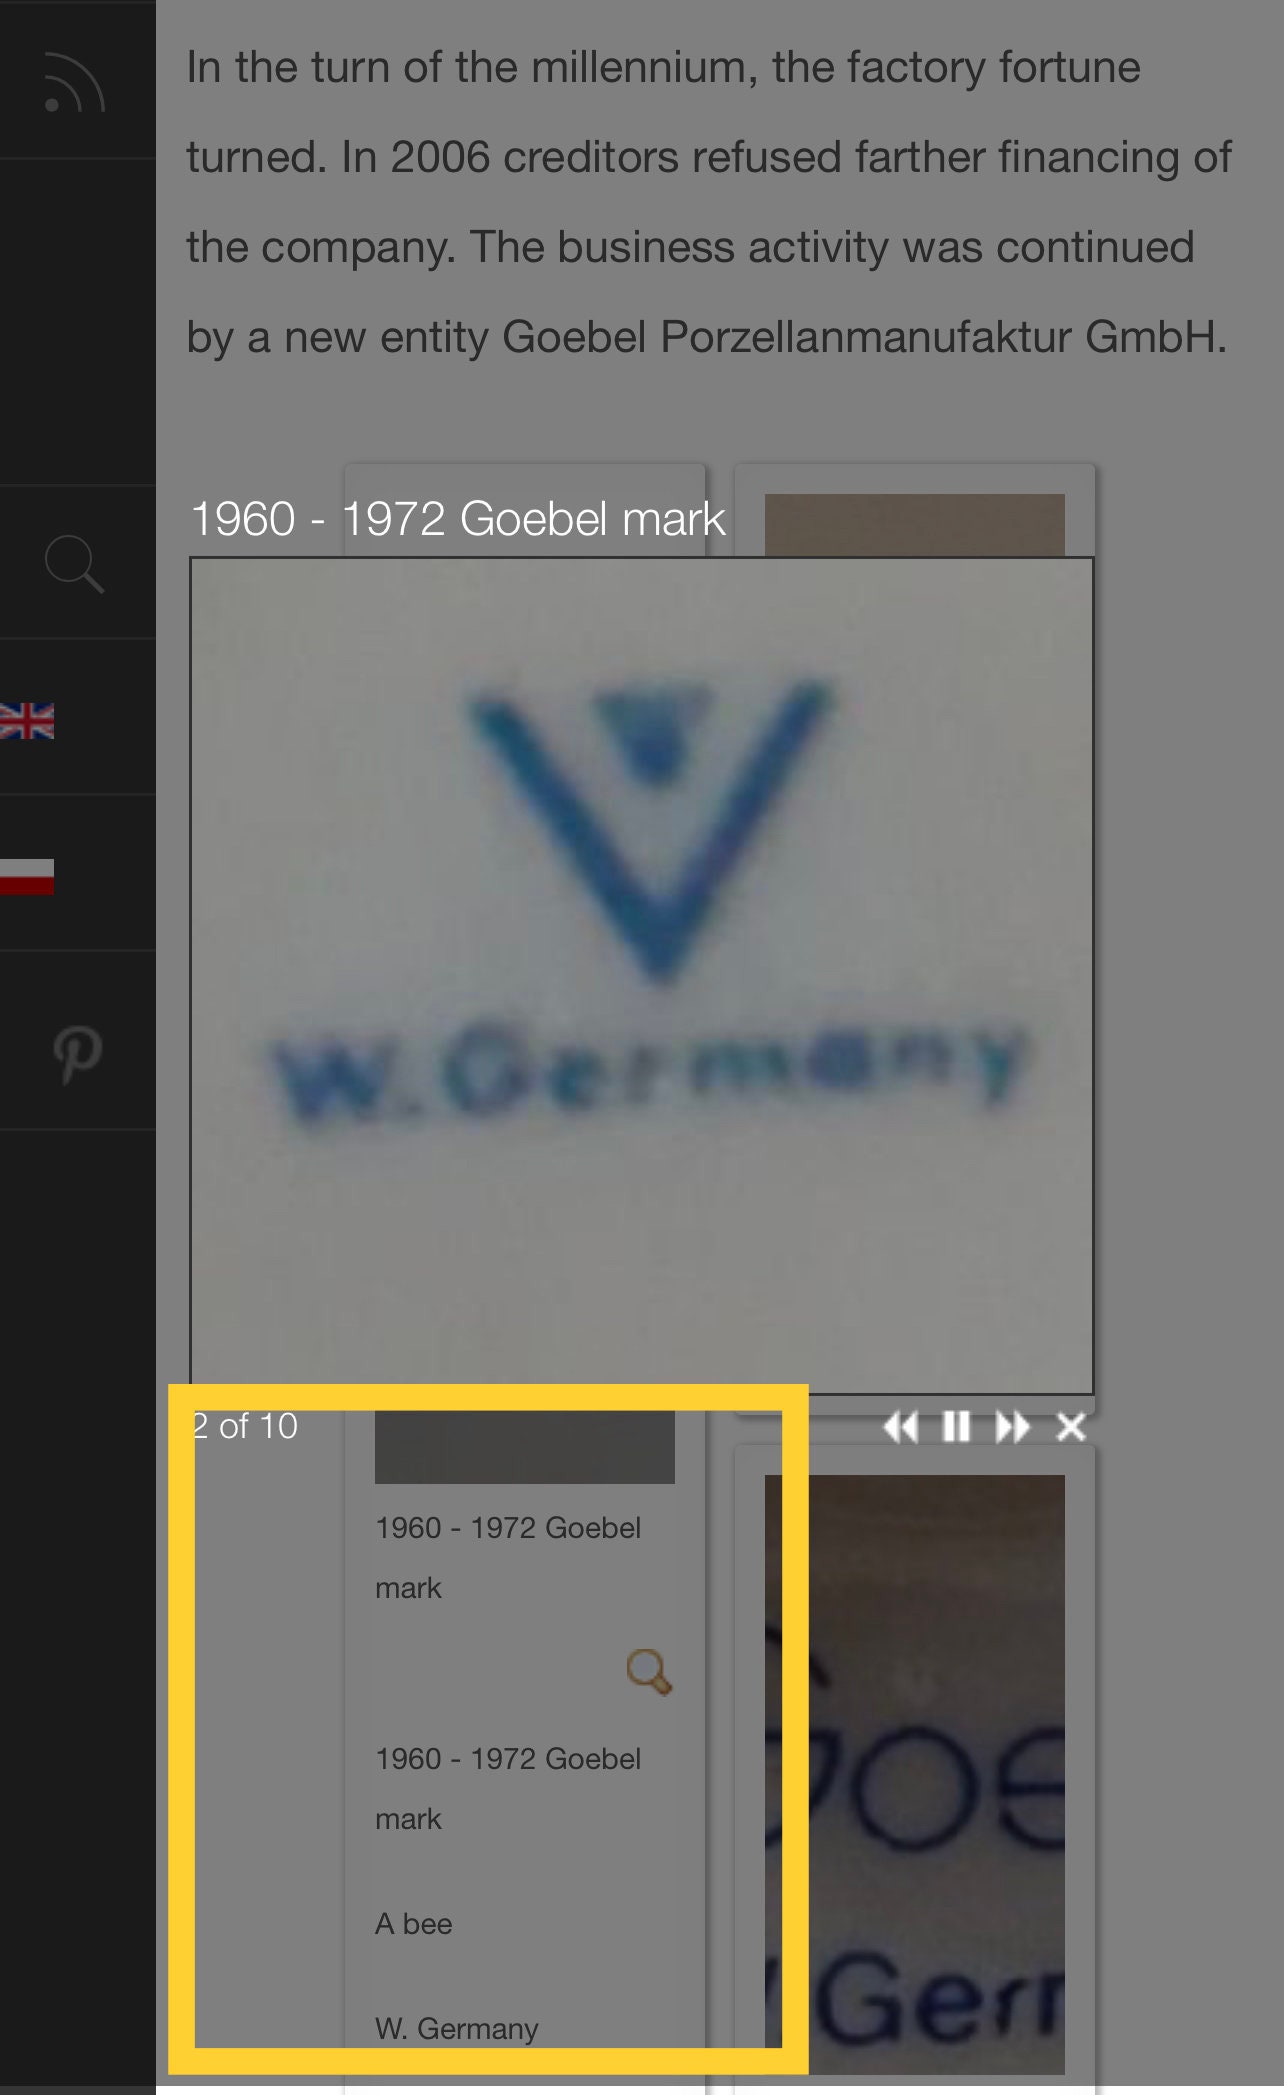
Task: Pause the lightbox slideshow
Action: point(956,1427)
